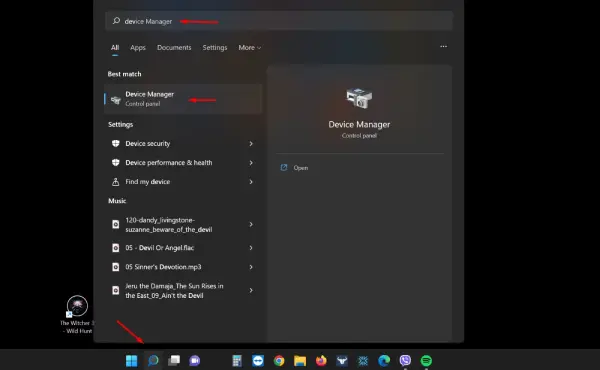The height and width of the screenshot is (370, 600).
Task: Click the taskbar Search magnifier icon
Action: (153, 360)
